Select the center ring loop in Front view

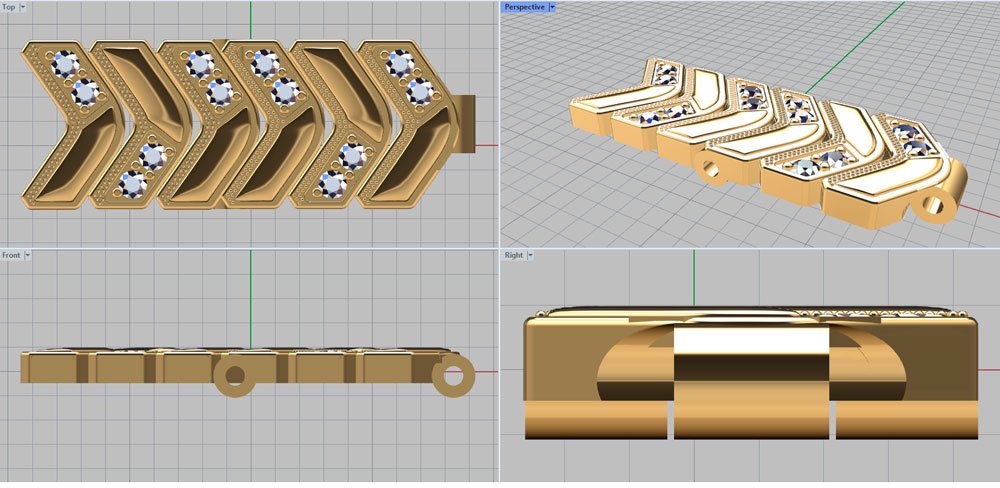234,377
